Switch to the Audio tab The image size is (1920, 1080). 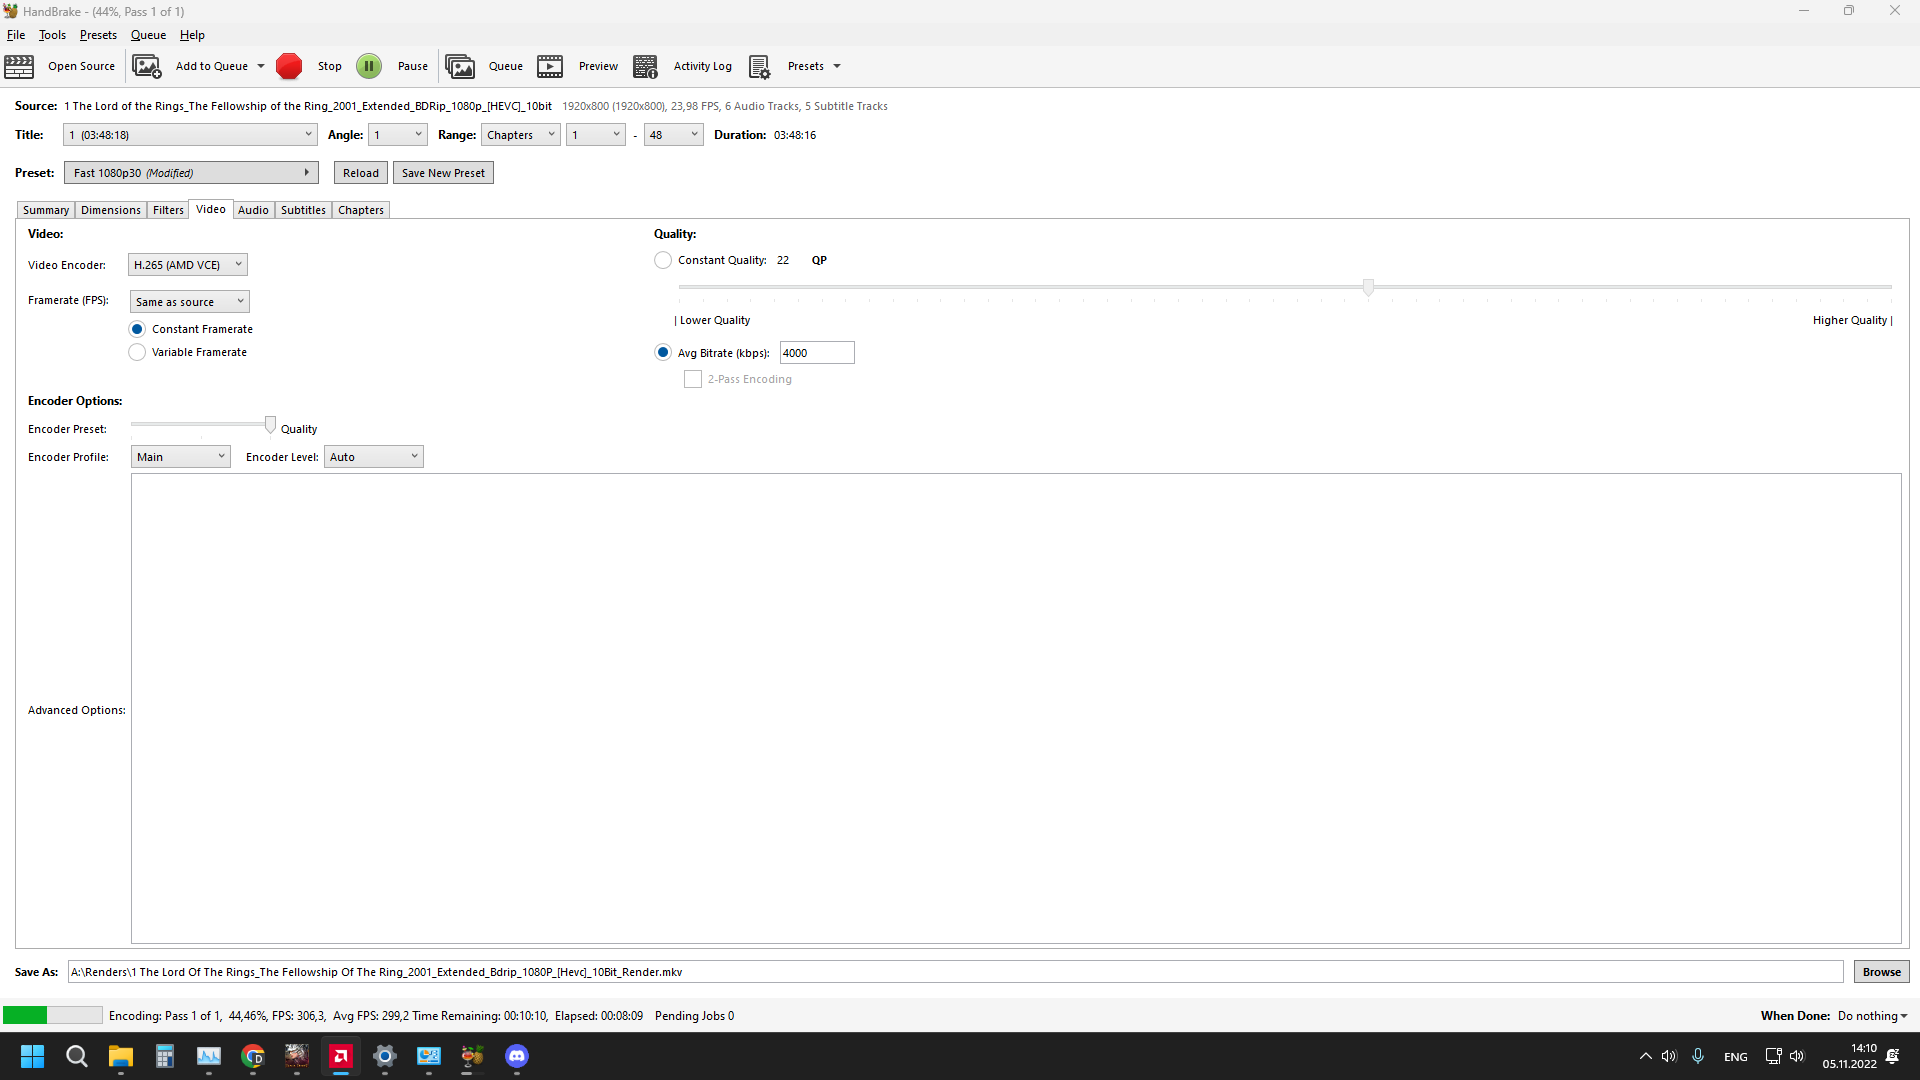(253, 210)
